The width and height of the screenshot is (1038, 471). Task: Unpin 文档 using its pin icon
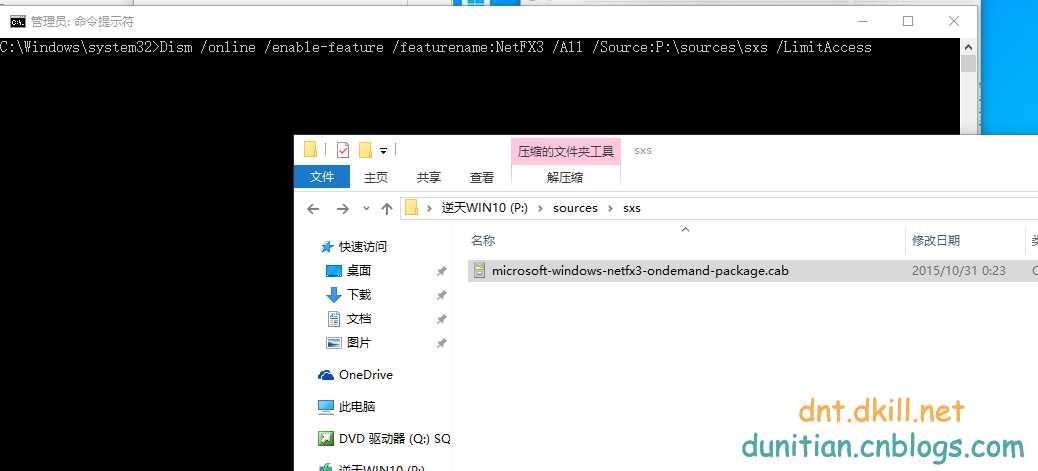click(x=442, y=319)
